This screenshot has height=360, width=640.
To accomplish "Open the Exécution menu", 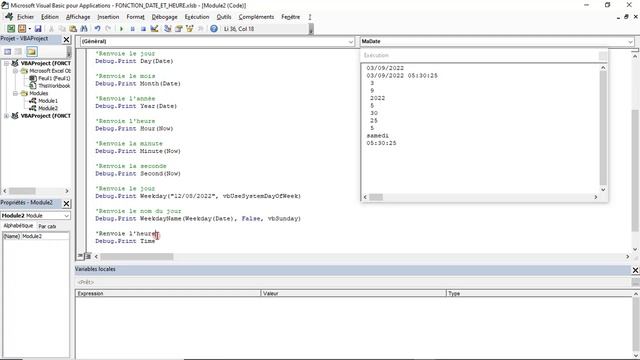I will tap(197, 17).
